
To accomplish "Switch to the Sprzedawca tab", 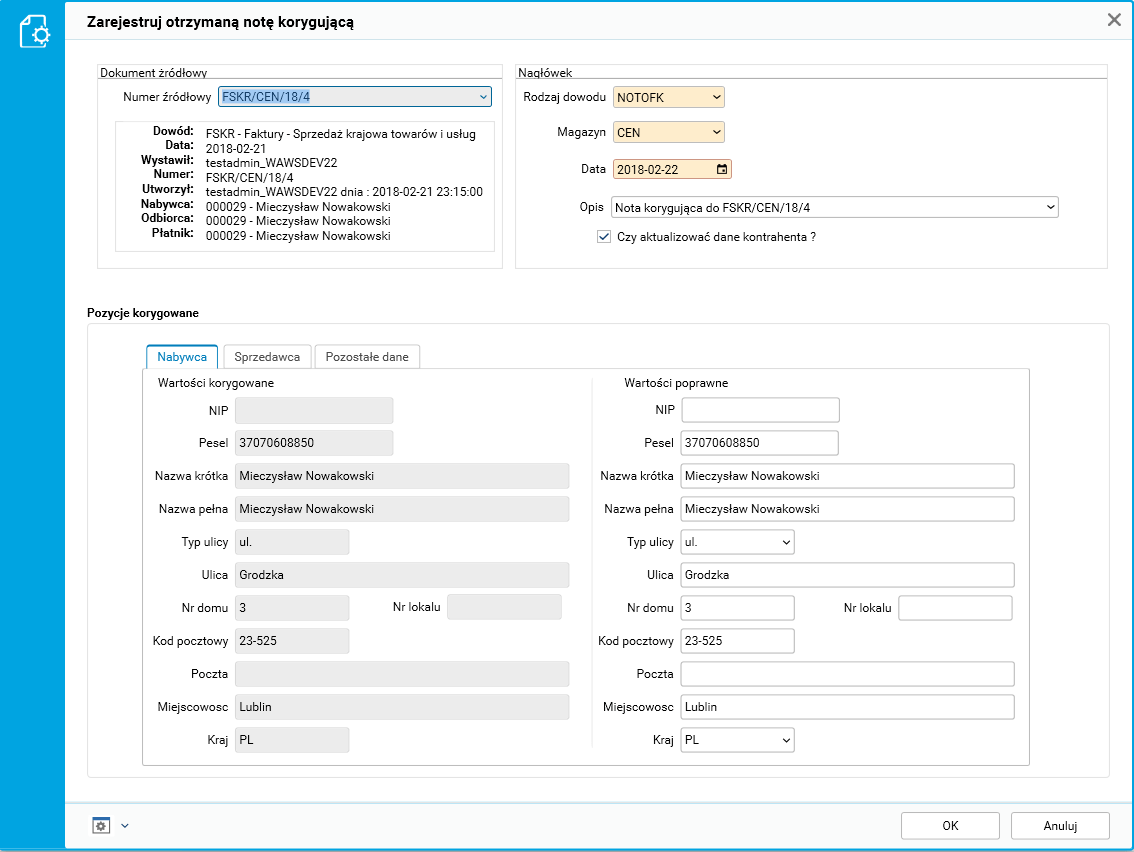I will click(266, 357).
